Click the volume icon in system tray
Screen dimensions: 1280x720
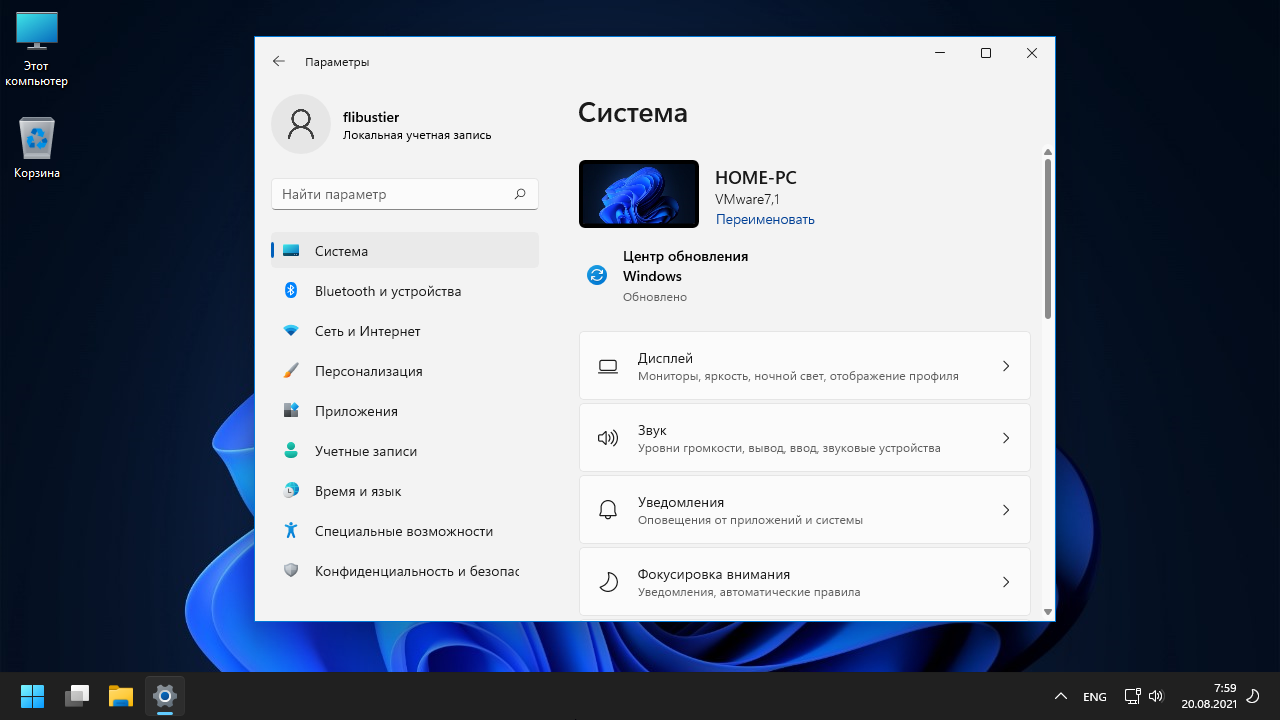click(1156, 696)
